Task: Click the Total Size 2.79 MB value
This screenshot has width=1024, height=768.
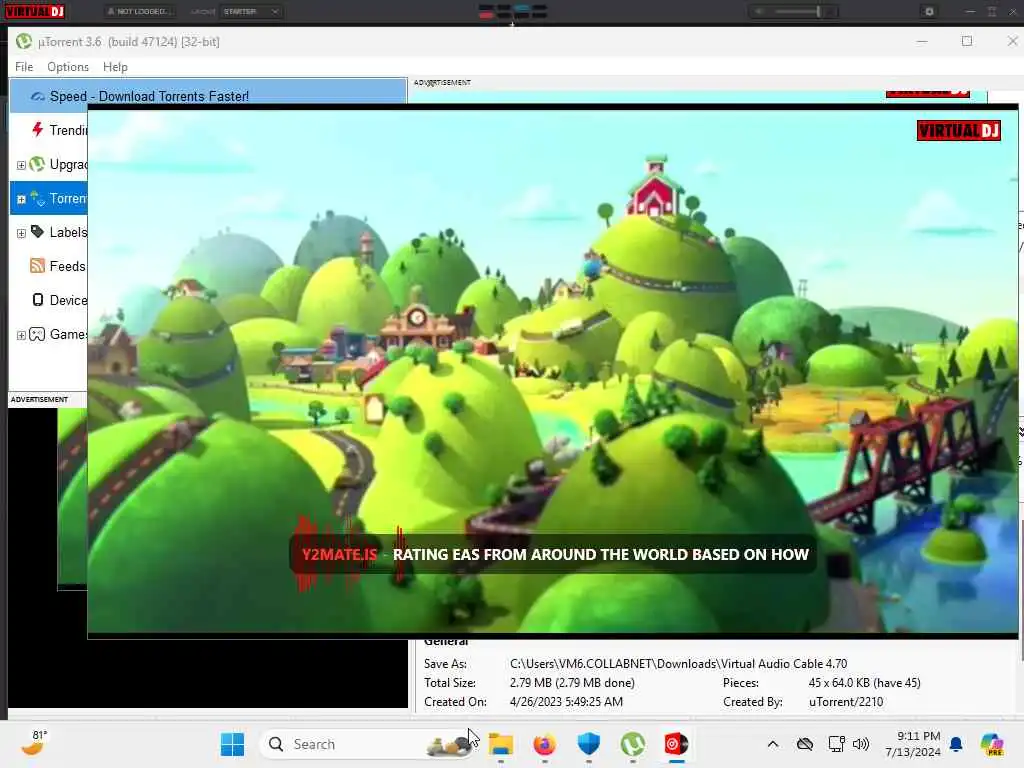Action: coord(571,682)
